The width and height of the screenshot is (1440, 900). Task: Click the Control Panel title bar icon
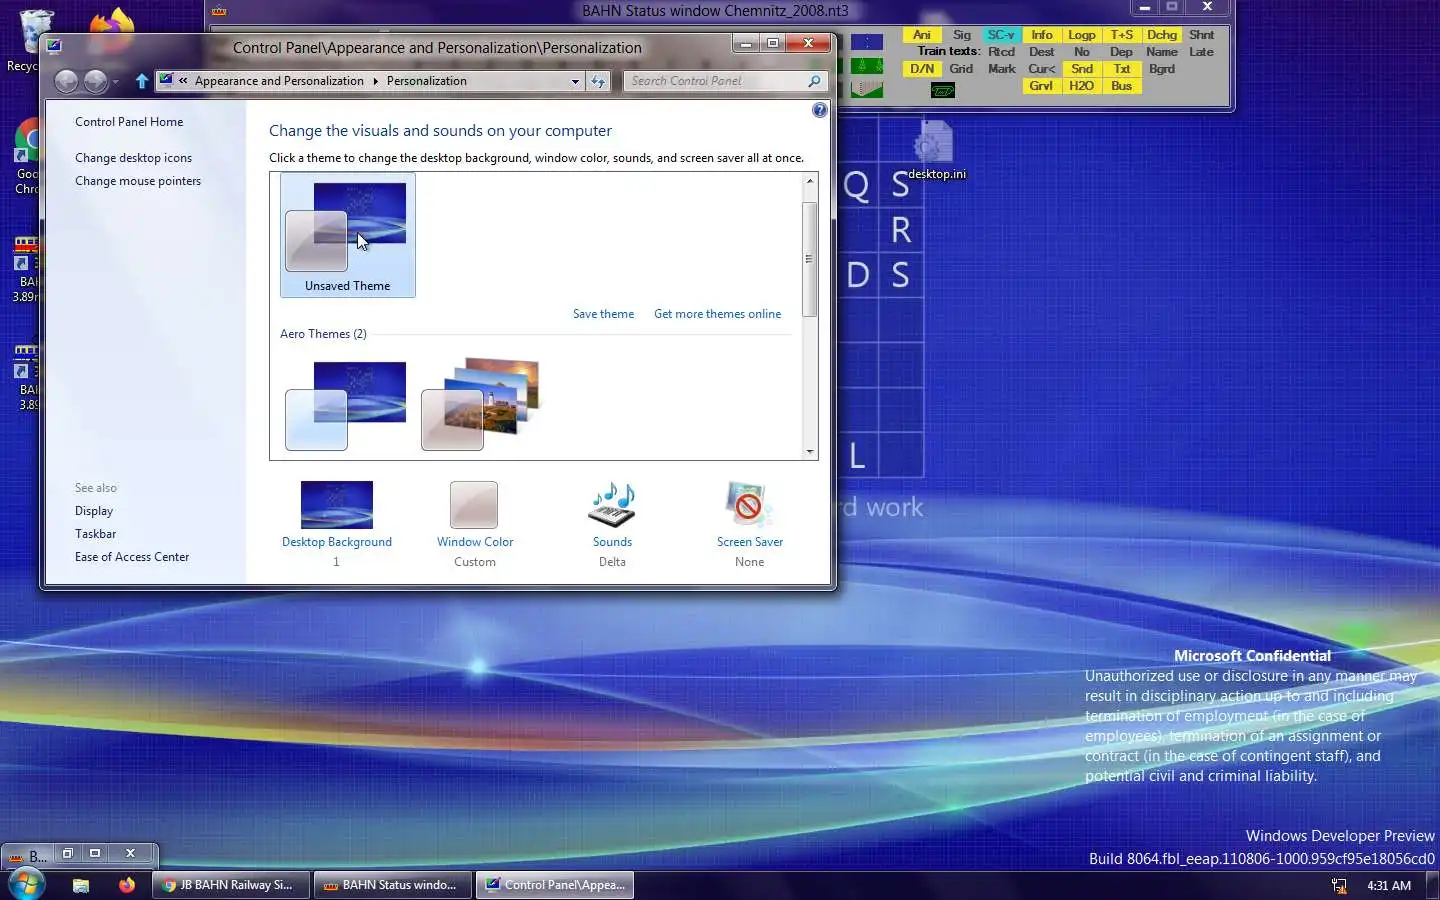pyautogui.click(x=54, y=45)
